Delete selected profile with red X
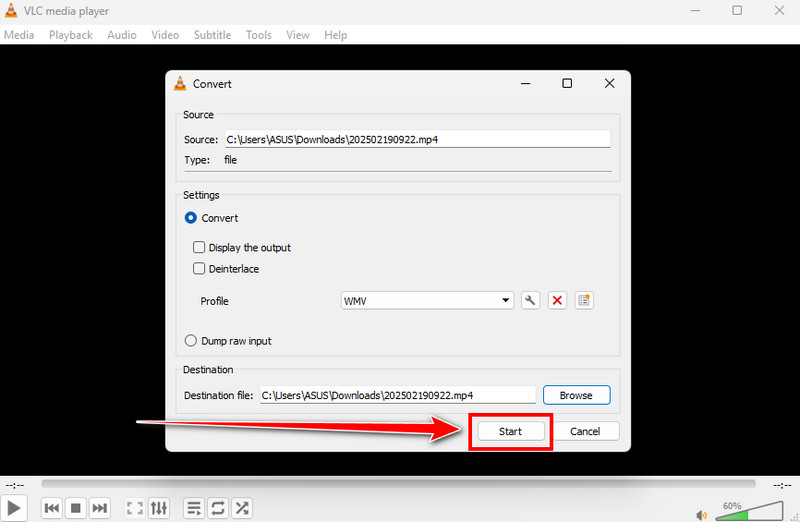The height and width of the screenshot is (522, 800). point(557,300)
